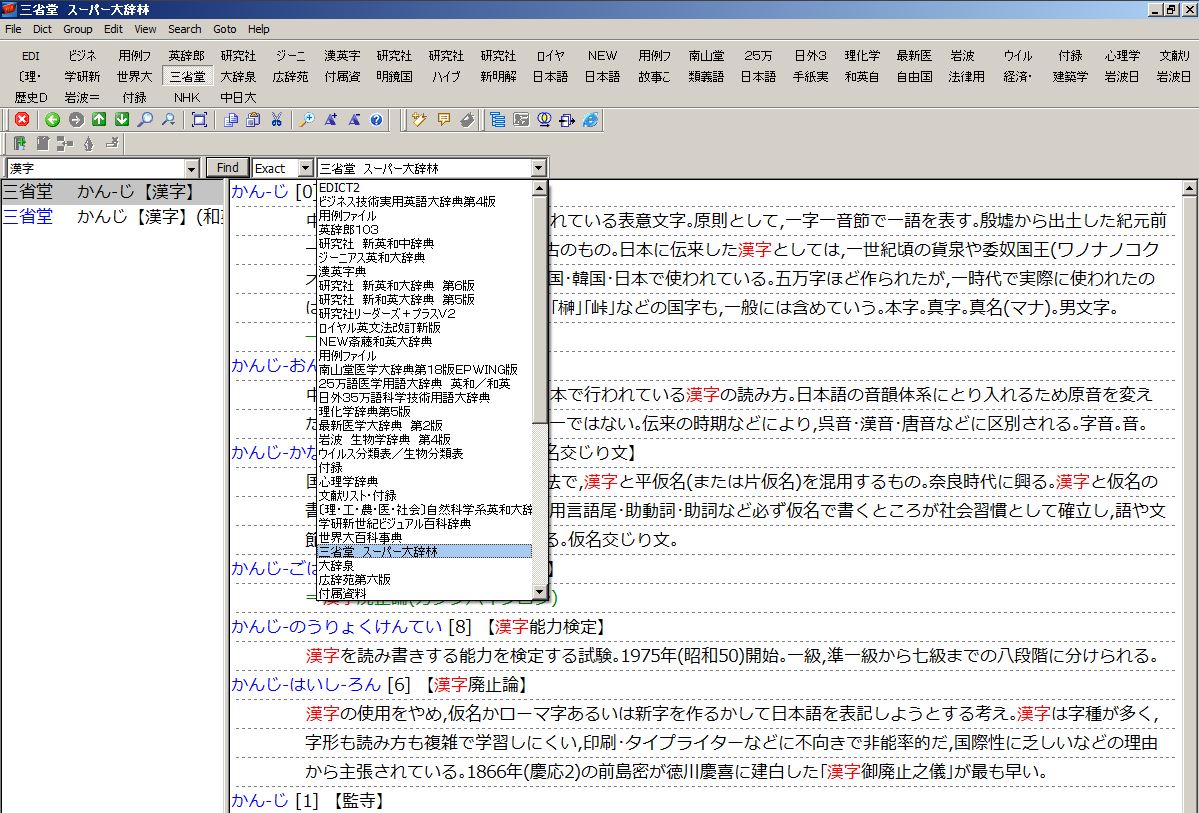Select result 三省堂 かん-じ【漢字】 in the left list
This screenshot has width=1199, height=813.
point(112,191)
